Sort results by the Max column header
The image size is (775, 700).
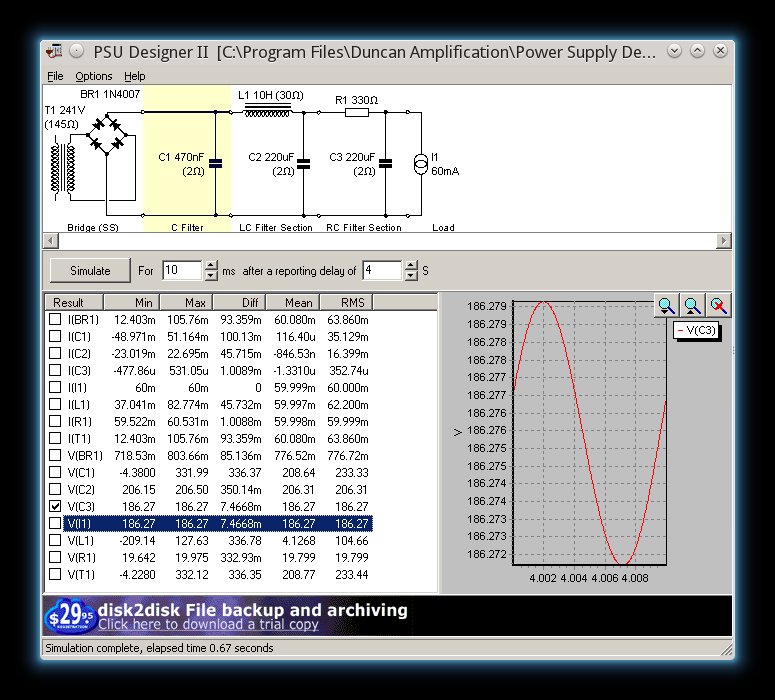click(186, 302)
